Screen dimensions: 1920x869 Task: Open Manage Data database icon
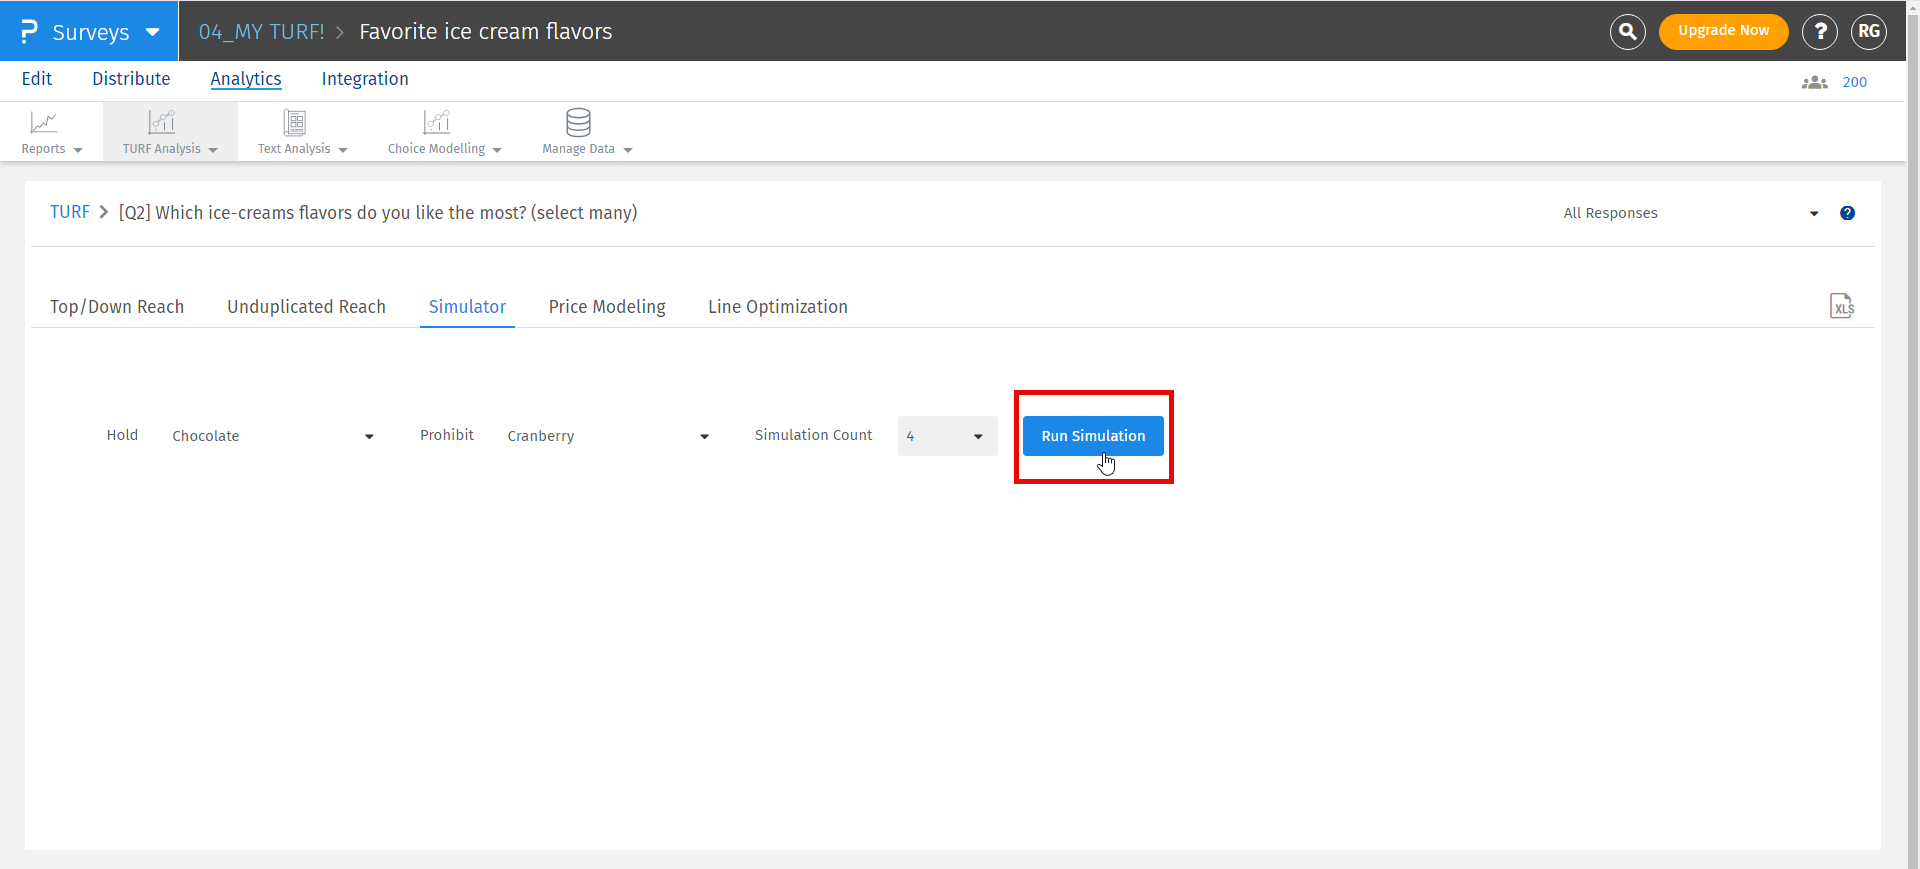pos(578,123)
